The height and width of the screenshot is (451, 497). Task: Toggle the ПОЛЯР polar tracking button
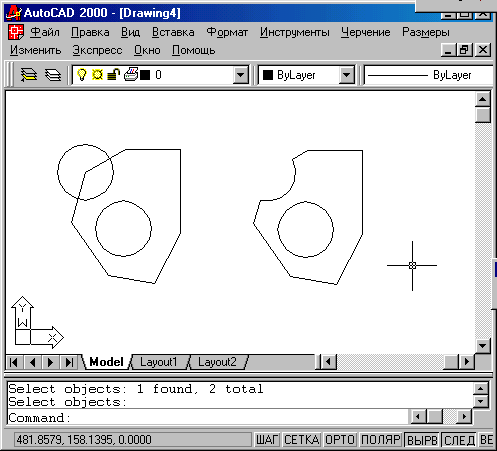380,440
